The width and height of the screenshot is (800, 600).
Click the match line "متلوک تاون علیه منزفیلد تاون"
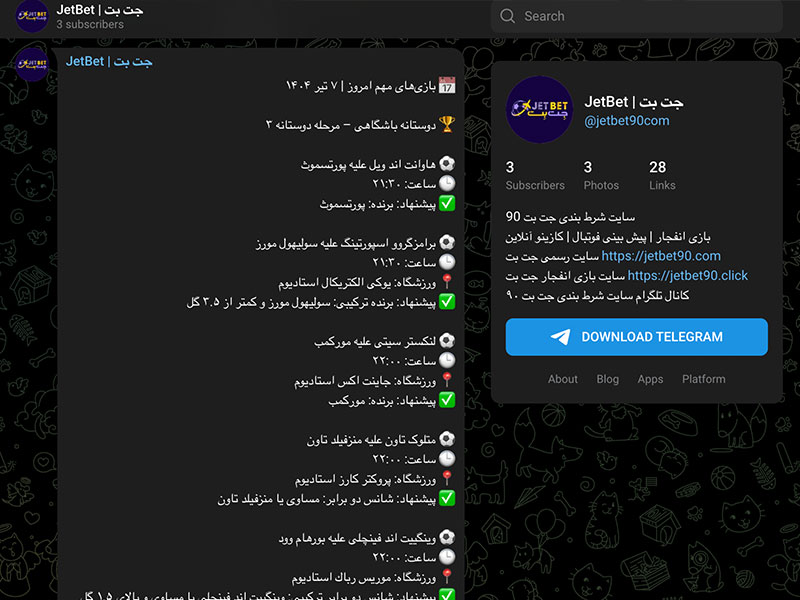click(x=371, y=440)
